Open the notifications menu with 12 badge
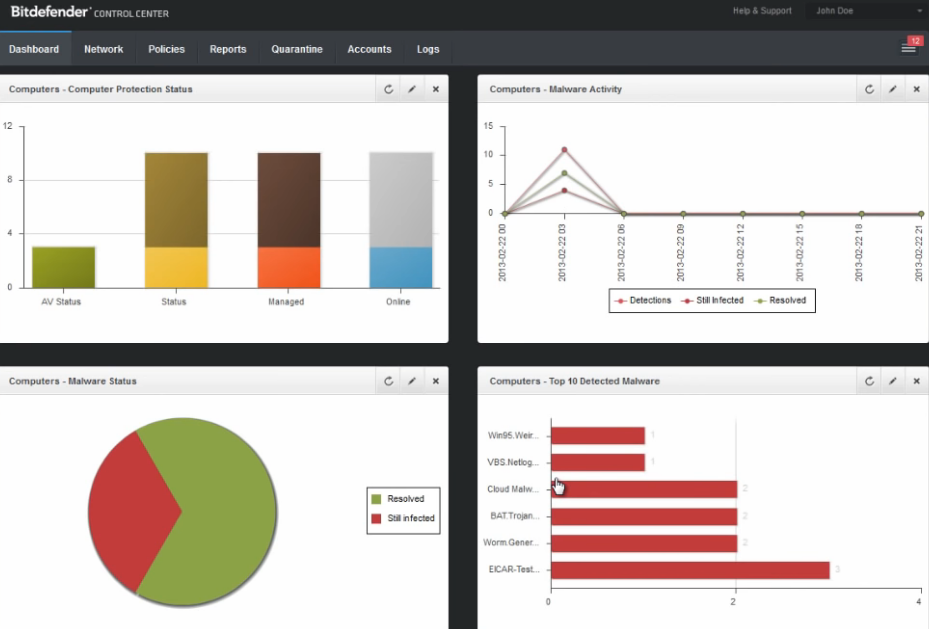 (x=909, y=48)
